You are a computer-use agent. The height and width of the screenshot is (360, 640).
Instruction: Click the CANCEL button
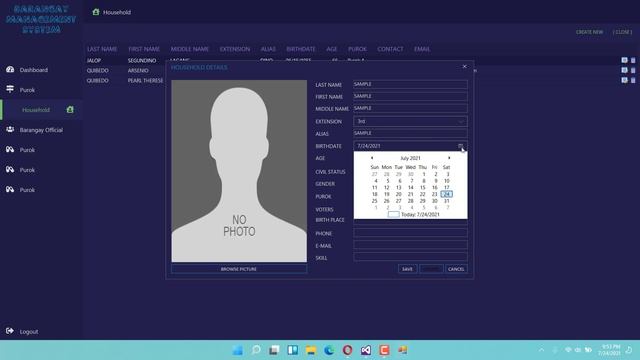[x=456, y=269]
